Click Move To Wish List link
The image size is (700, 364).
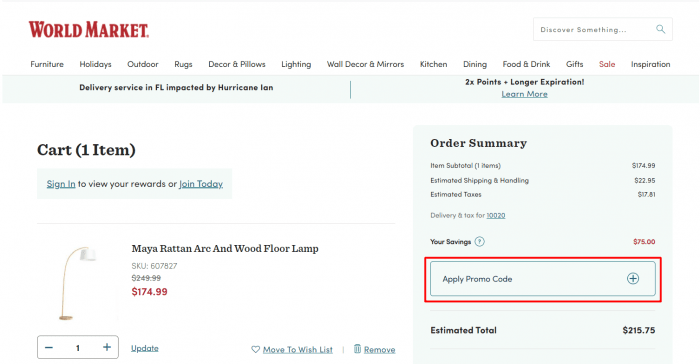point(298,350)
